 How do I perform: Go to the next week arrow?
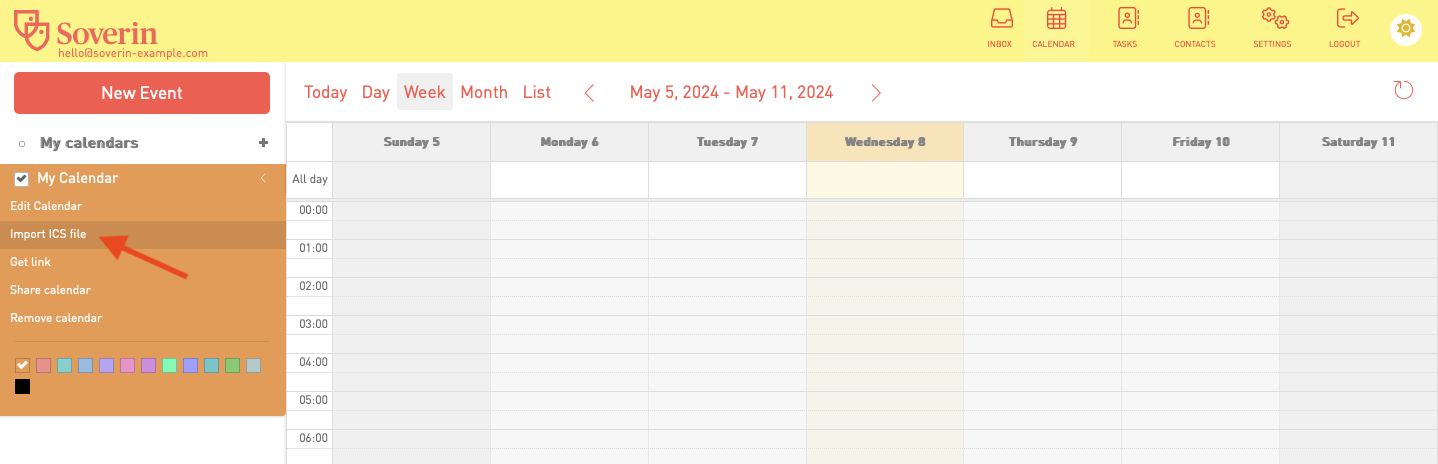(x=876, y=93)
